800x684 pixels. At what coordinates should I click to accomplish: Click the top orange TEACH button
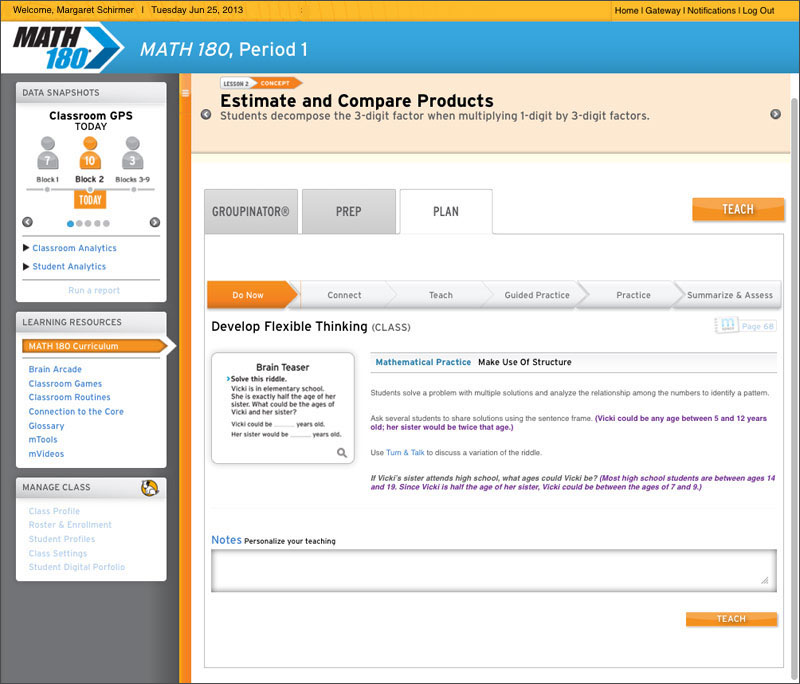coord(738,209)
